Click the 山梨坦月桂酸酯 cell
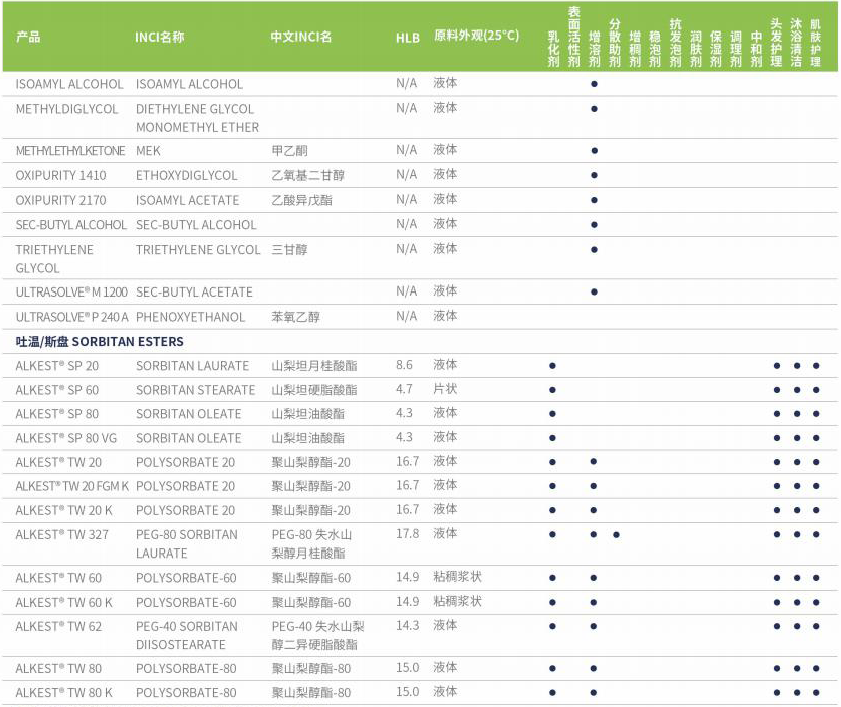This screenshot has height=707, width=841. pos(314,366)
